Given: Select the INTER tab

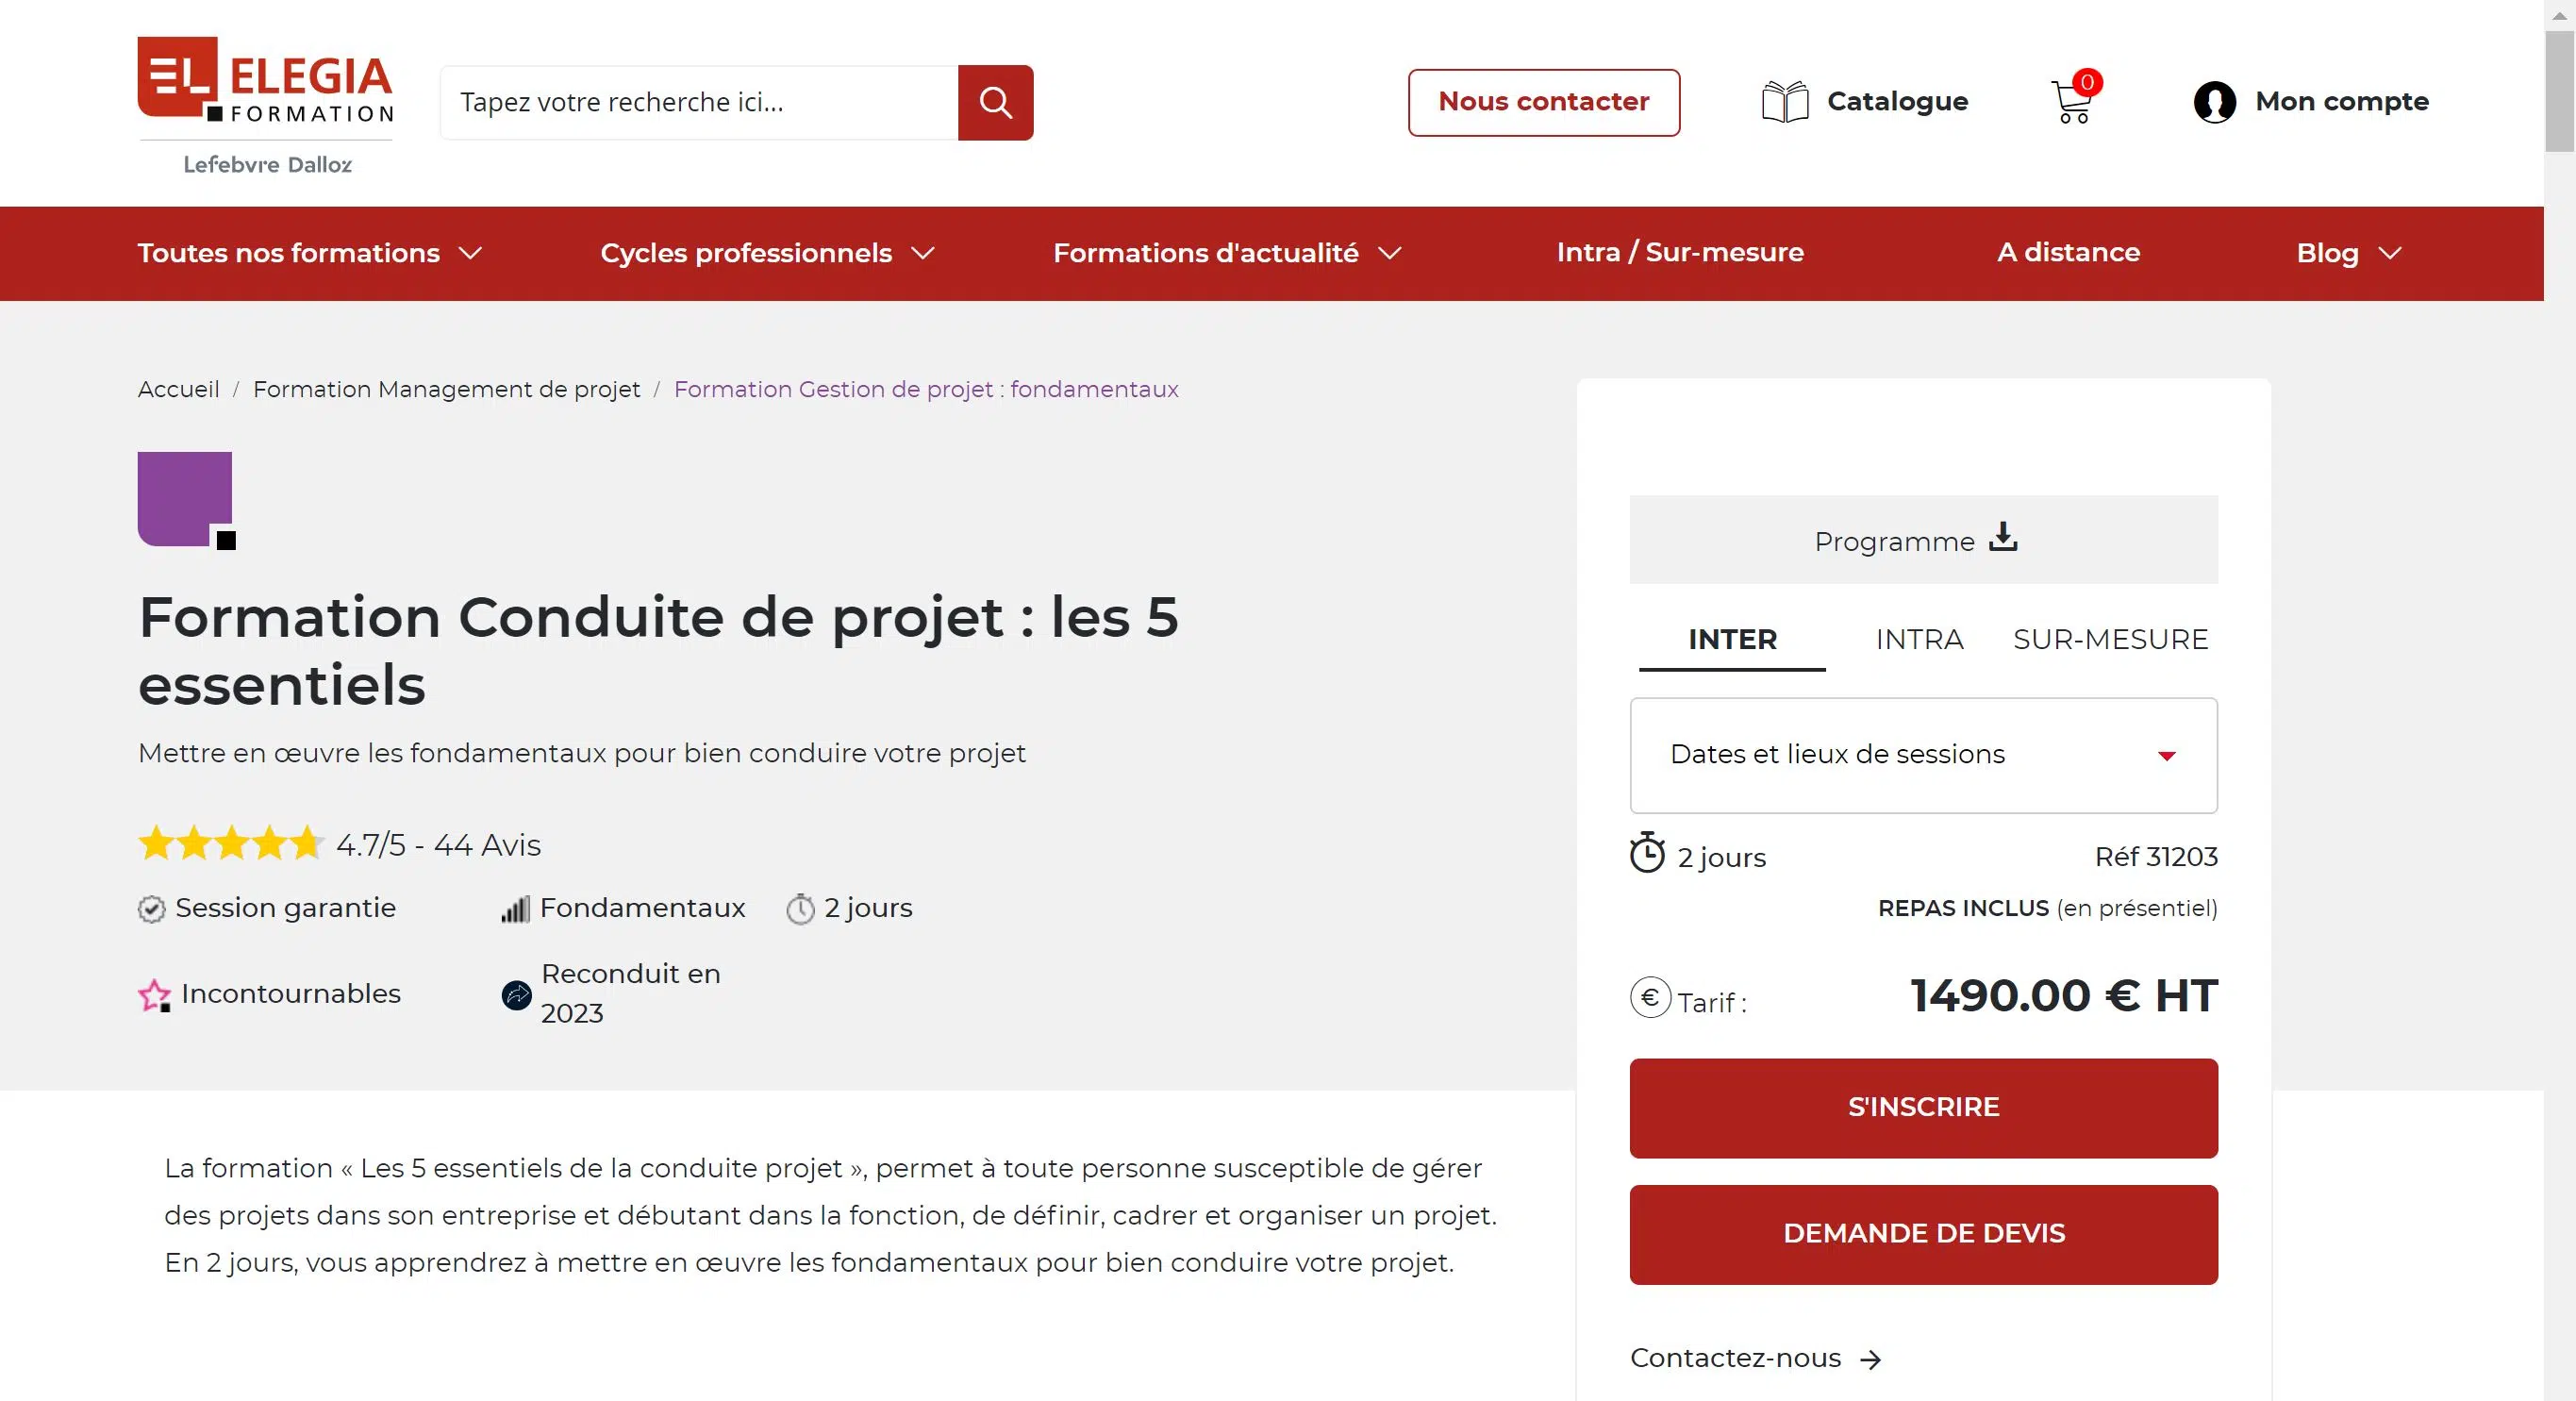Looking at the screenshot, I should pos(1732,639).
